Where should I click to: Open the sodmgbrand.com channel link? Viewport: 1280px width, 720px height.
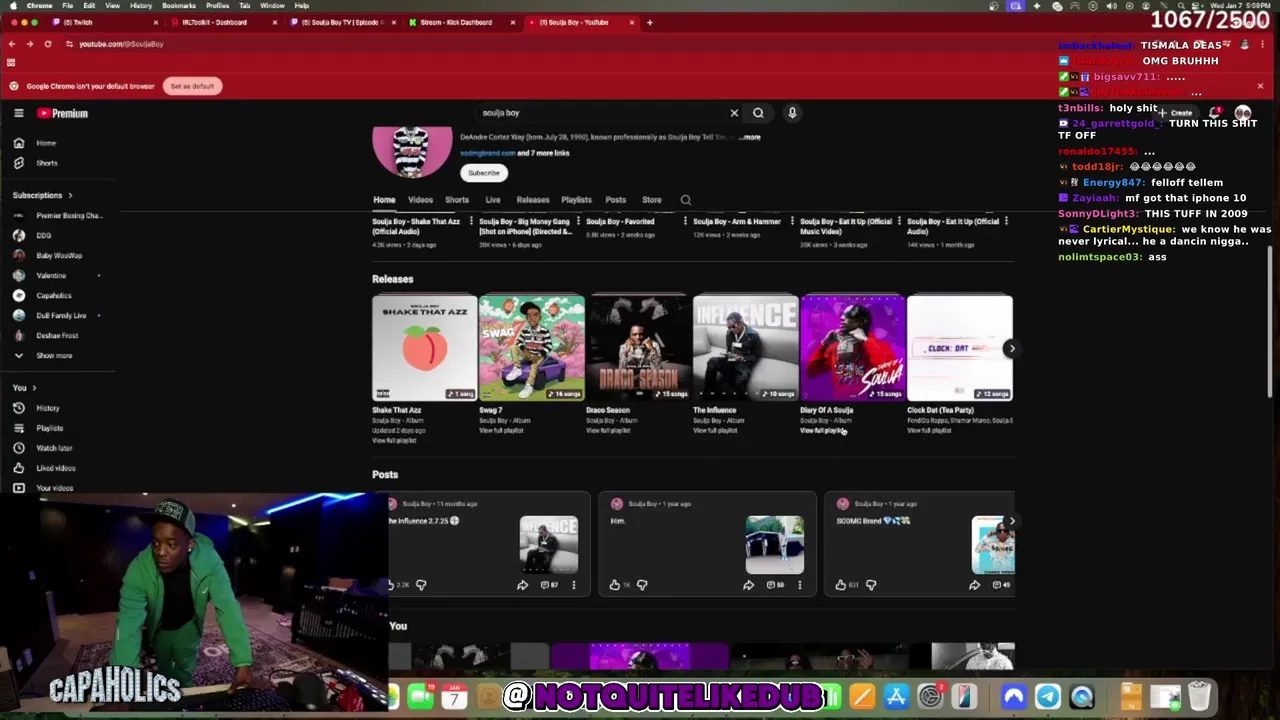pyautogui.click(x=487, y=153)
